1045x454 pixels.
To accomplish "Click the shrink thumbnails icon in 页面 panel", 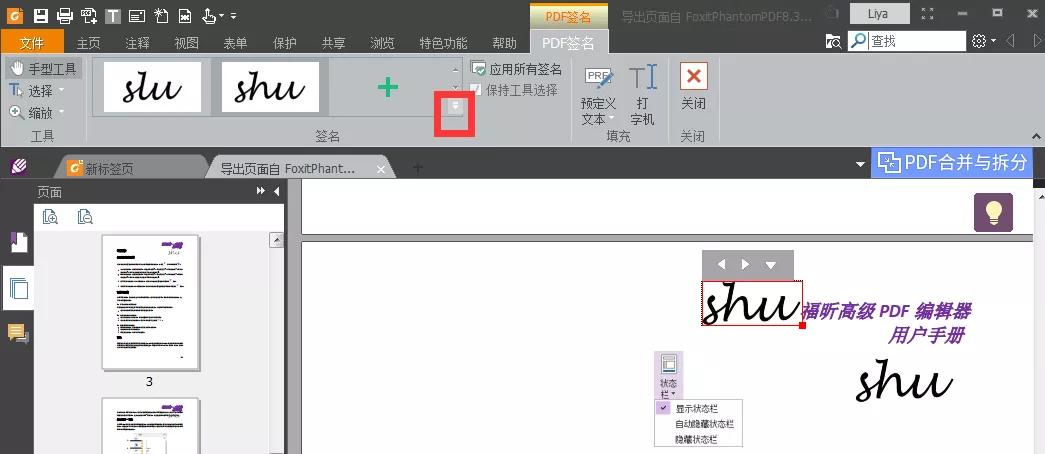I will coord(85,217).
